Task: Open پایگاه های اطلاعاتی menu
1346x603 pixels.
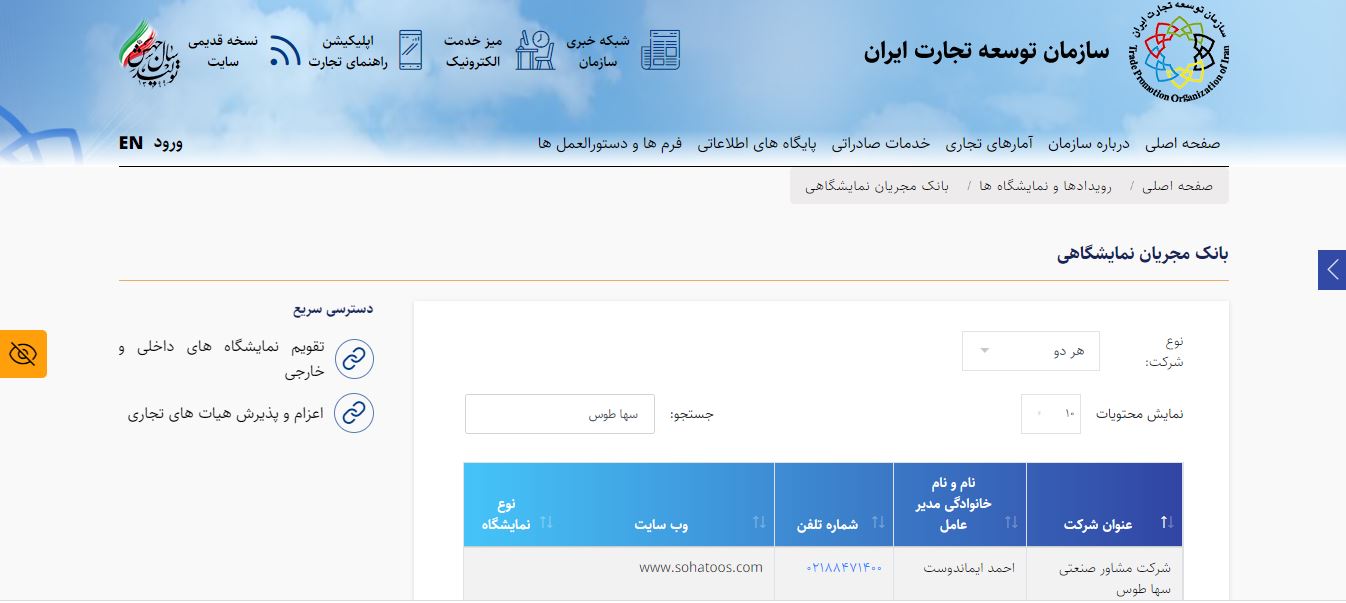Action: (x=757, y=143)
